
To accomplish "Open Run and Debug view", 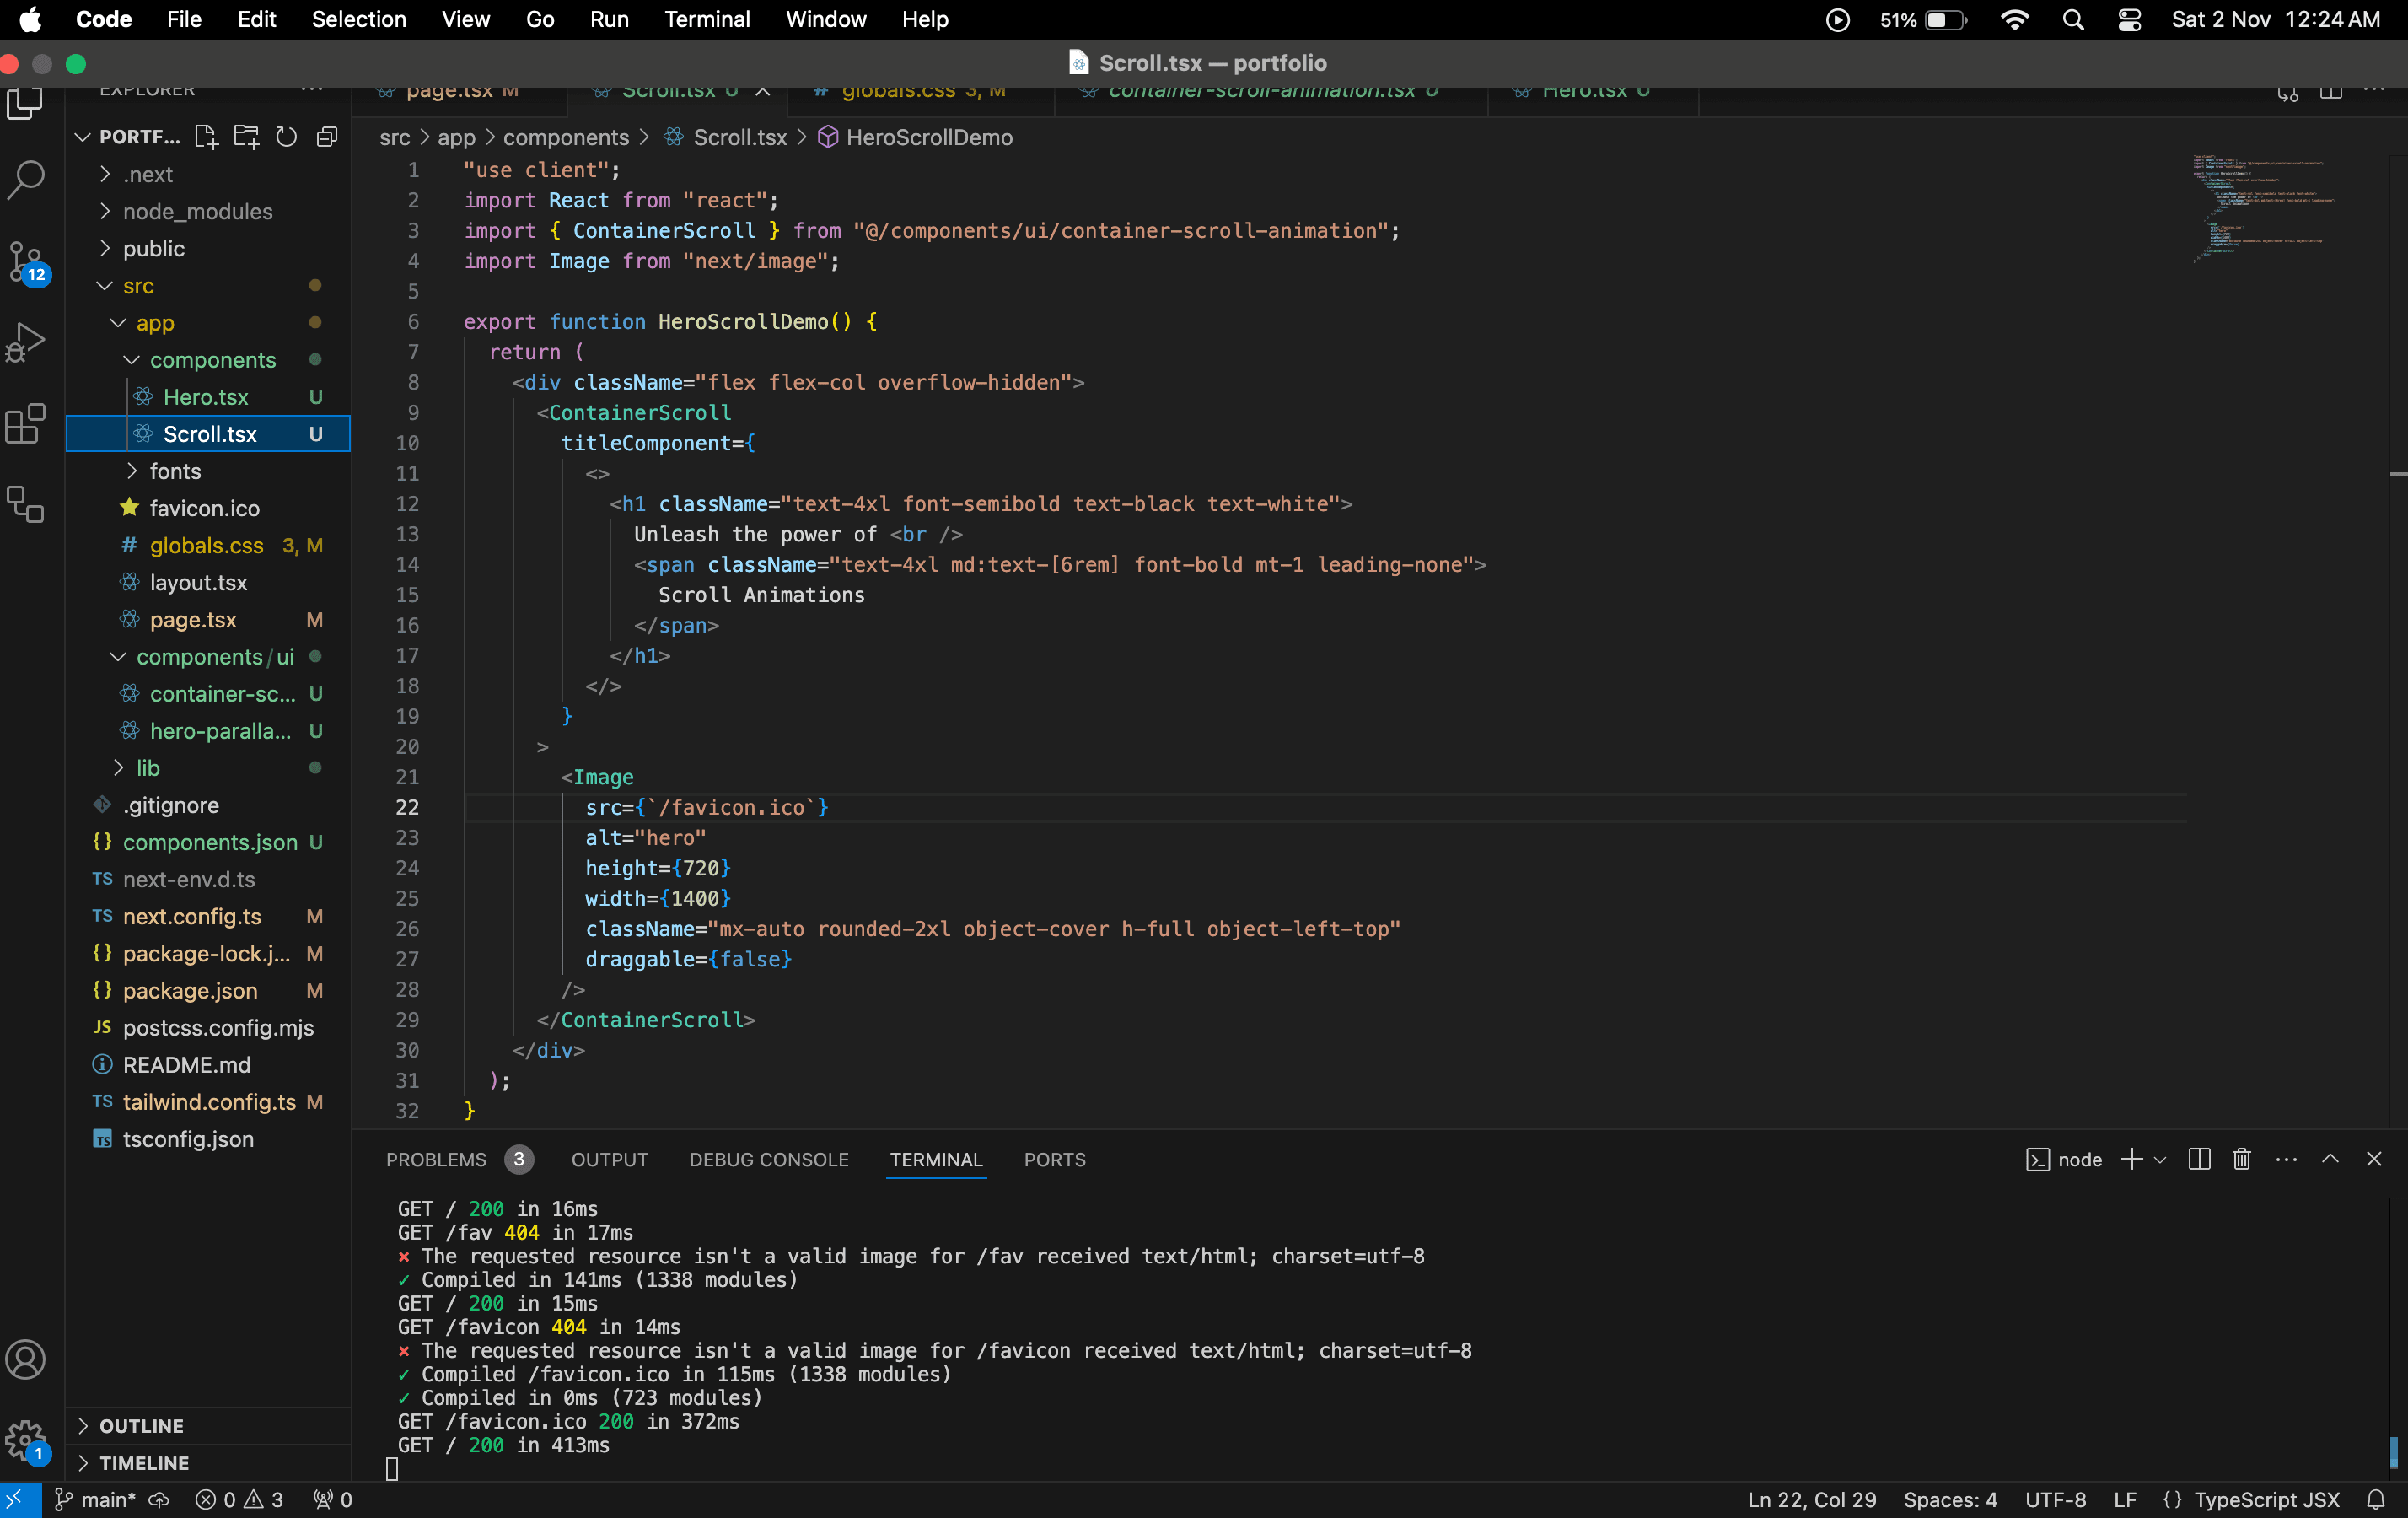I will click(x=27, y=343).
